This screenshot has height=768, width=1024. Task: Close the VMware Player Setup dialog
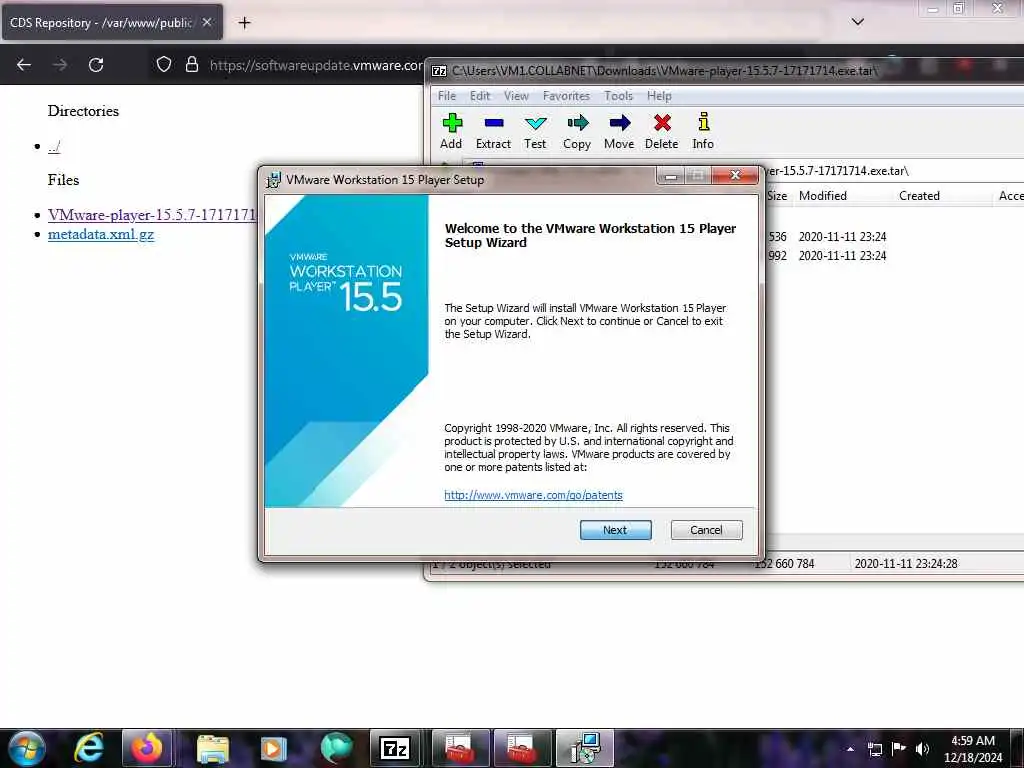[735, 176]
